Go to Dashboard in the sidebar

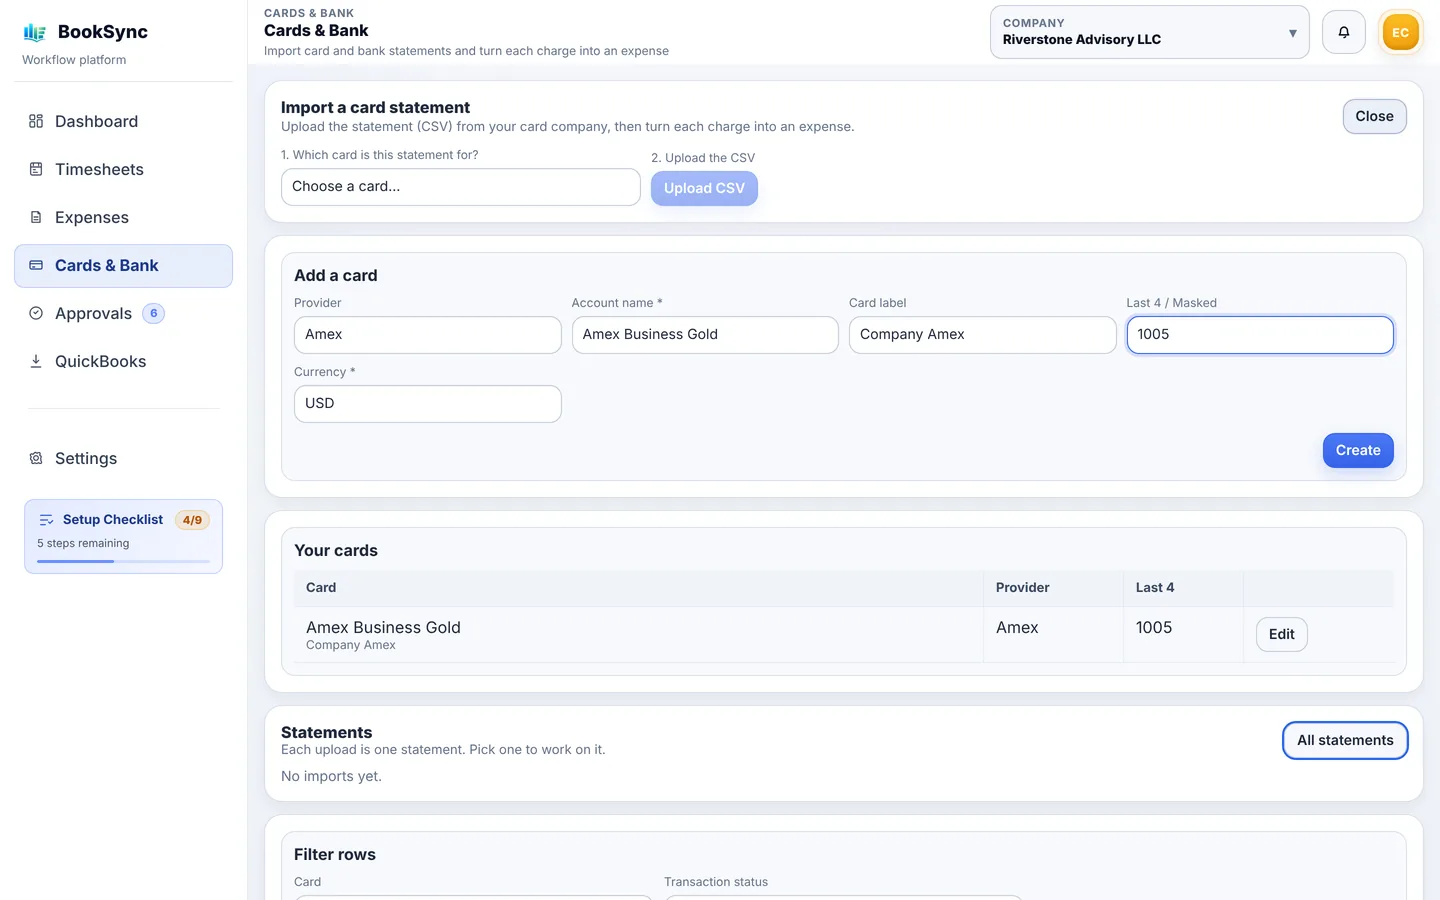pyautogui.click(x=123, y=121)
